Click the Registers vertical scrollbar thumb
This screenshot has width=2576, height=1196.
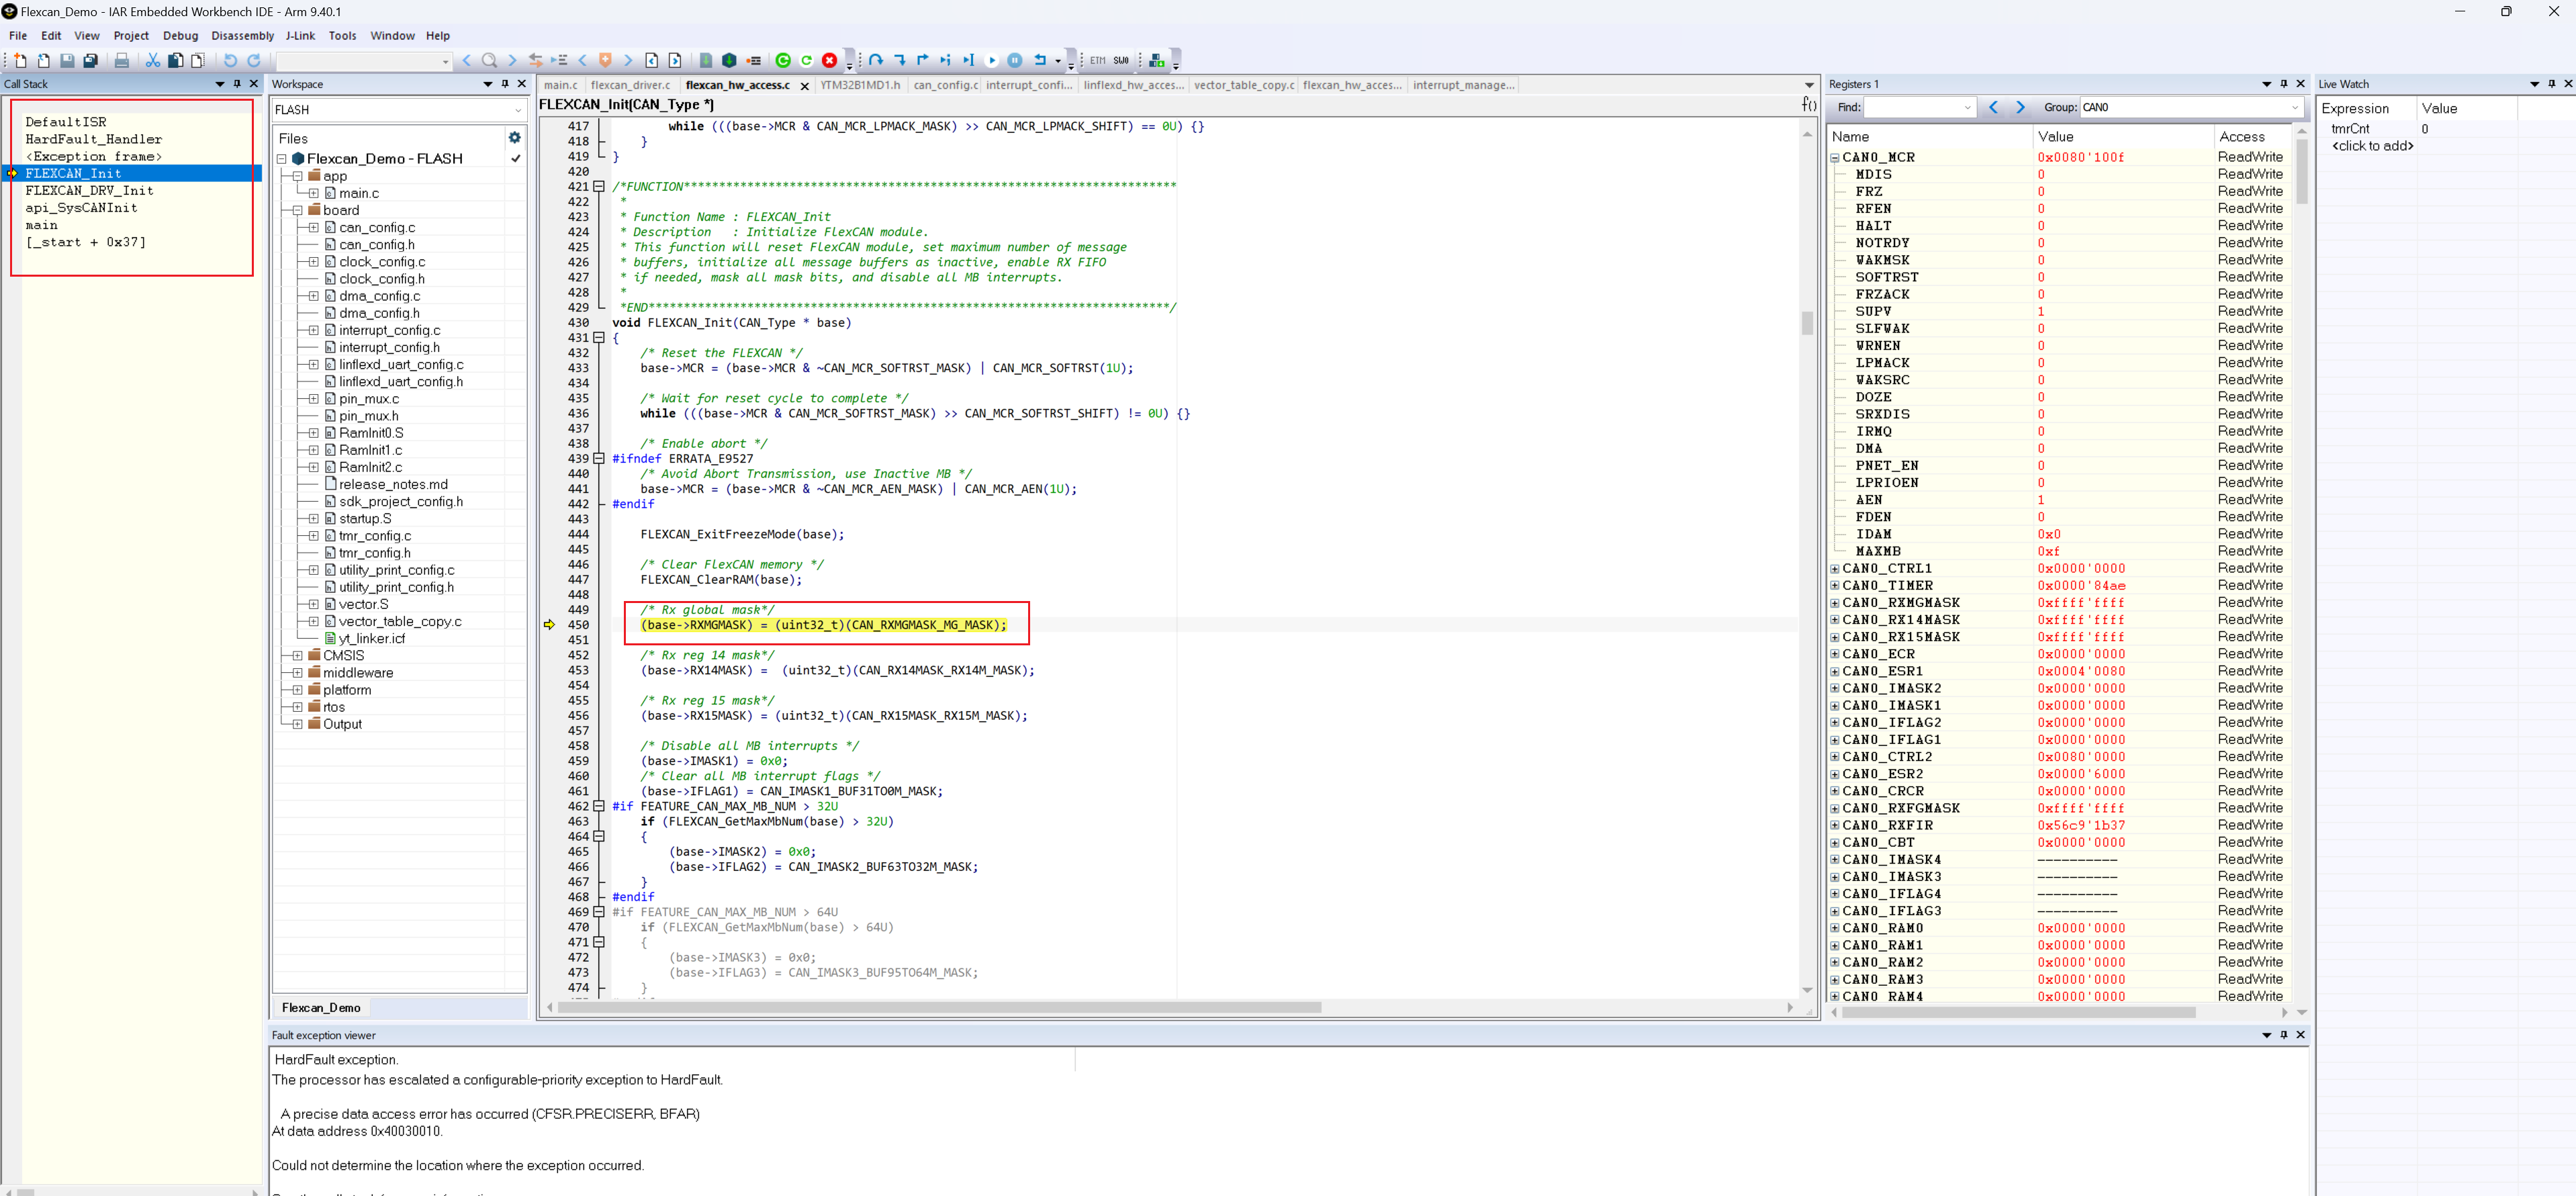(2301, 171)
